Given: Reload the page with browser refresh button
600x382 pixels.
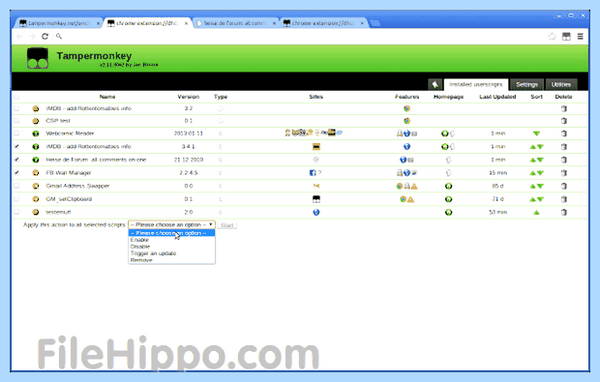Looking at the screenshot, I should (x=45, y=36).
